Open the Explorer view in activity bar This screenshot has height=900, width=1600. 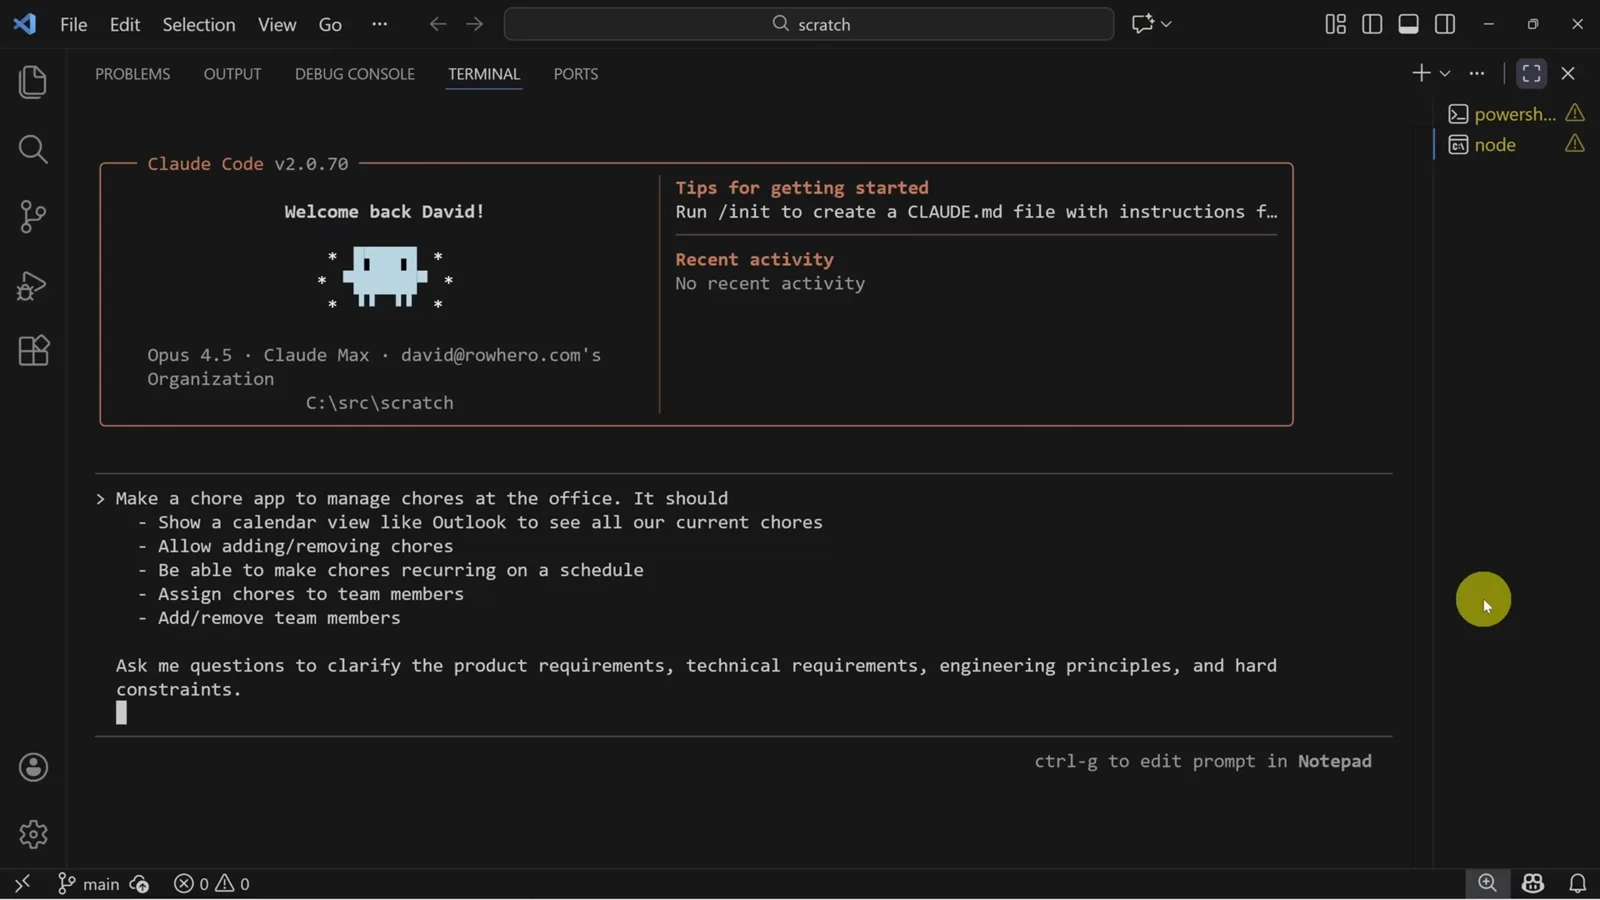tap(33, 82)
